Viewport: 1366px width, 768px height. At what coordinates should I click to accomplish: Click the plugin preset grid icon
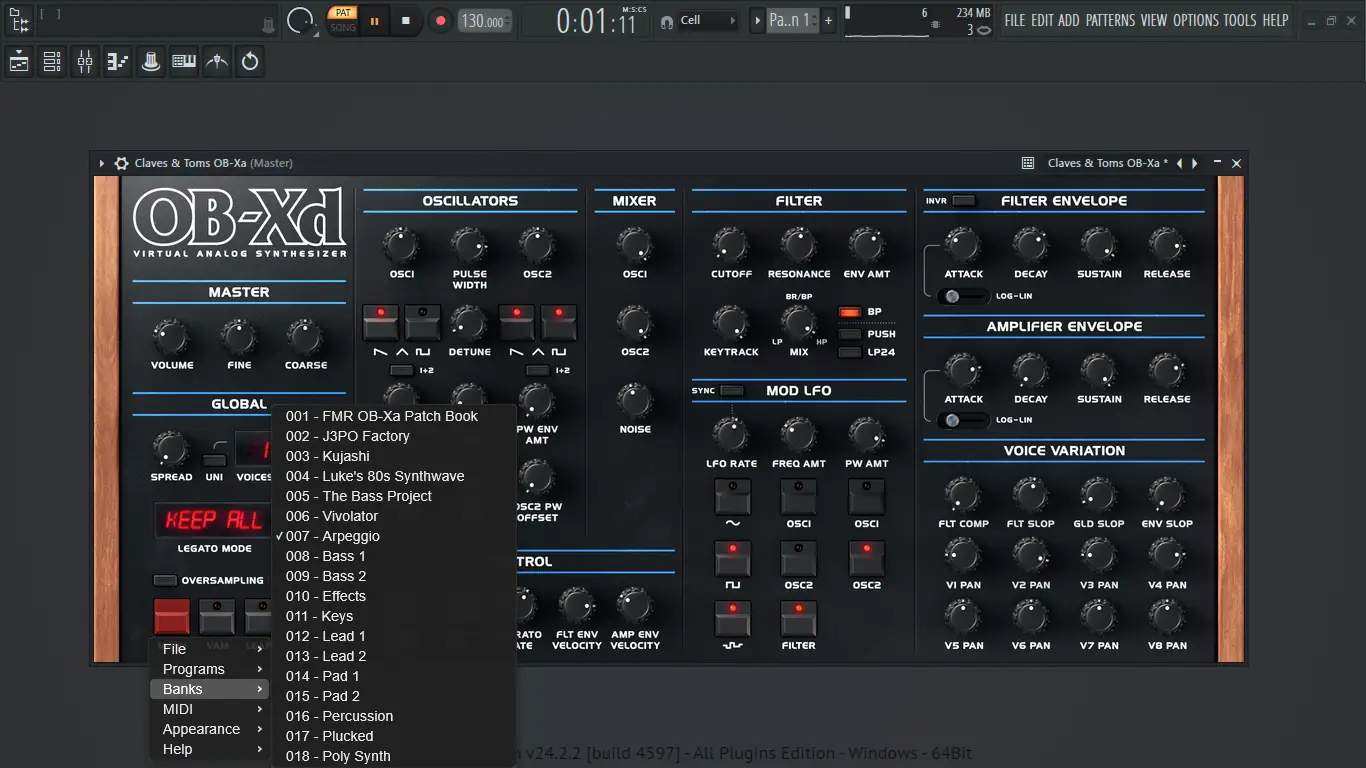(x=1027, y=163)
